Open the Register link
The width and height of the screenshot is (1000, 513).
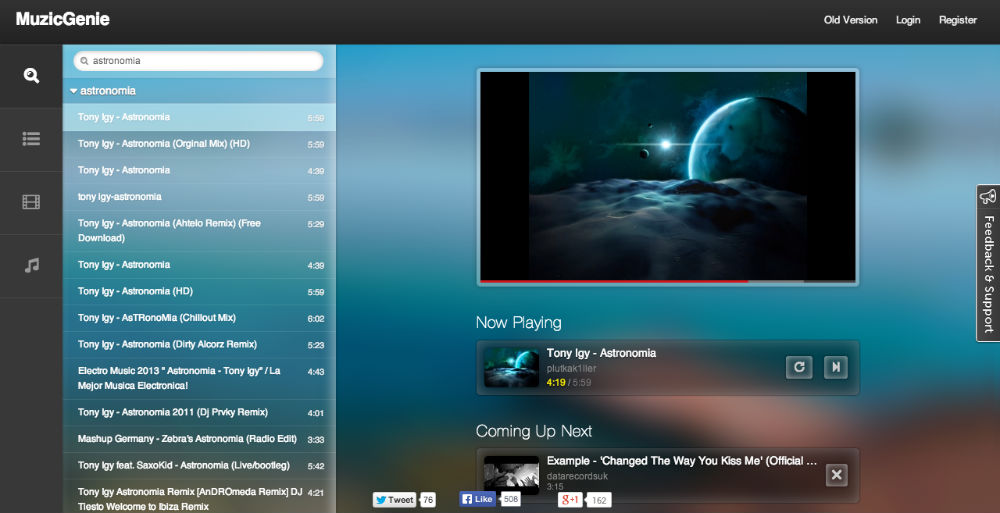coord(957,20)
